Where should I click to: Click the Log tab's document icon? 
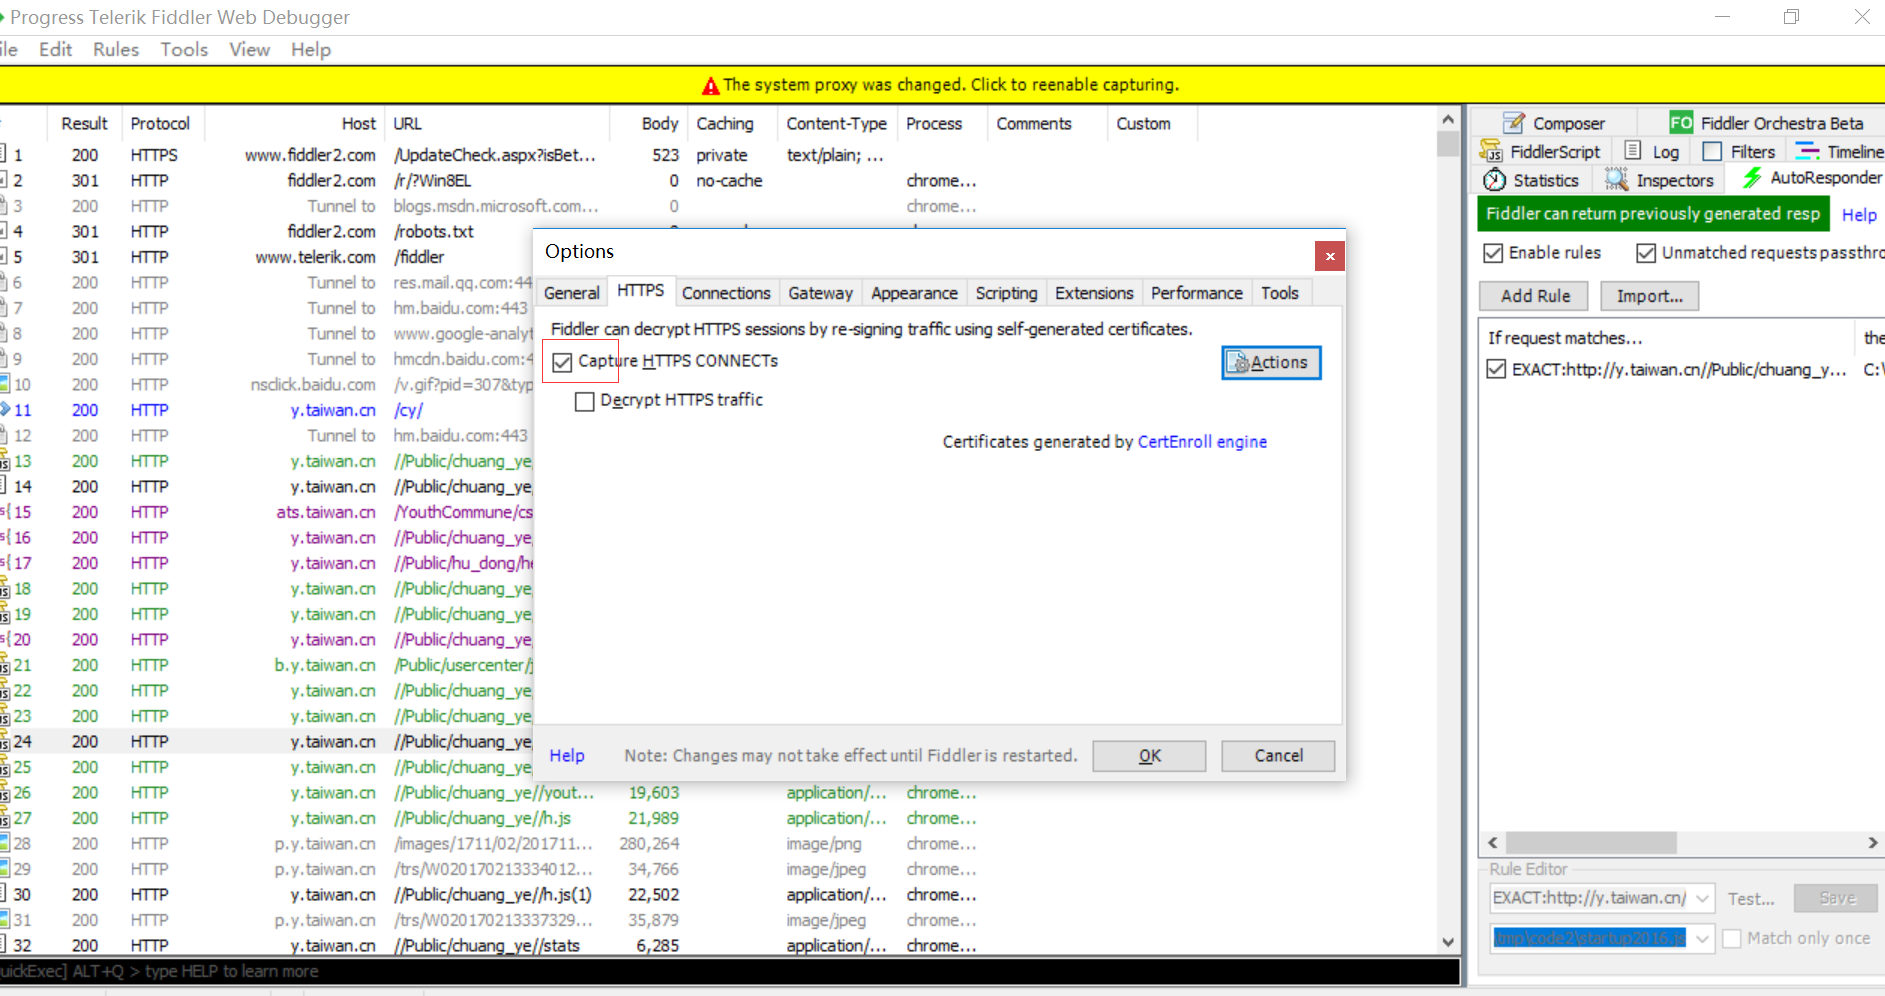coord(1633,151)
